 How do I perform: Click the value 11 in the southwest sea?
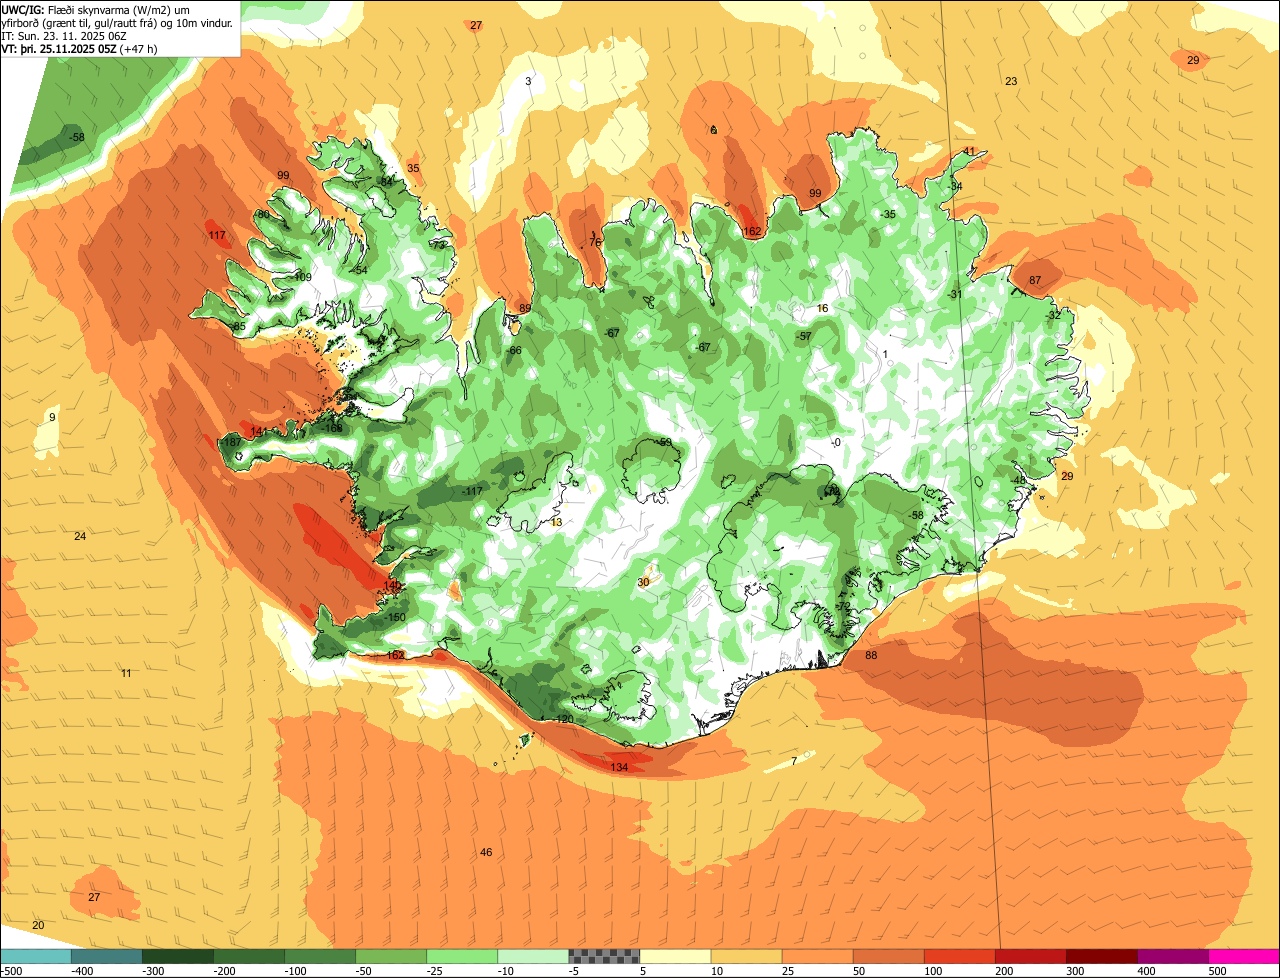pos(126,673)
